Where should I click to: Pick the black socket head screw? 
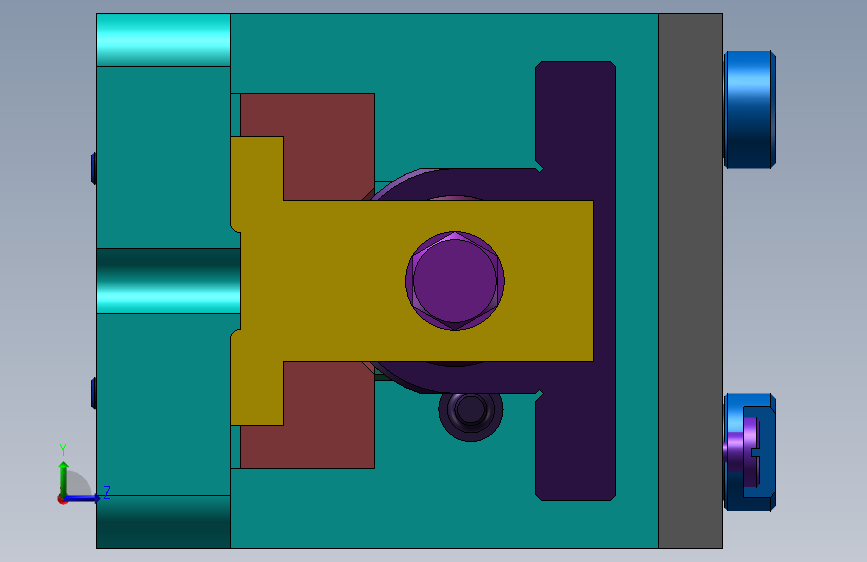pos(471,410)
